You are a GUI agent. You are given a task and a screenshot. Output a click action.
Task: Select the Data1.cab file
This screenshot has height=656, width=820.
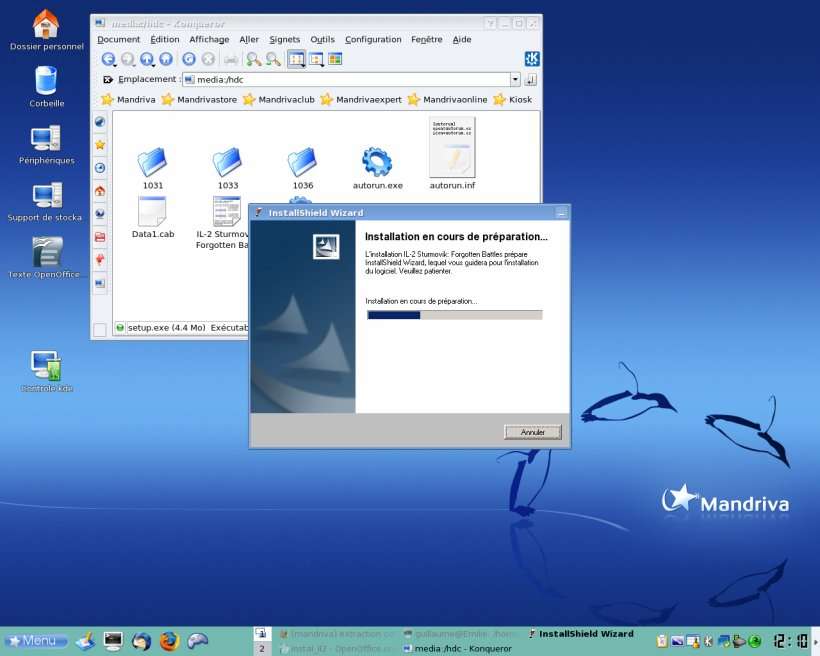pos(153,218)
